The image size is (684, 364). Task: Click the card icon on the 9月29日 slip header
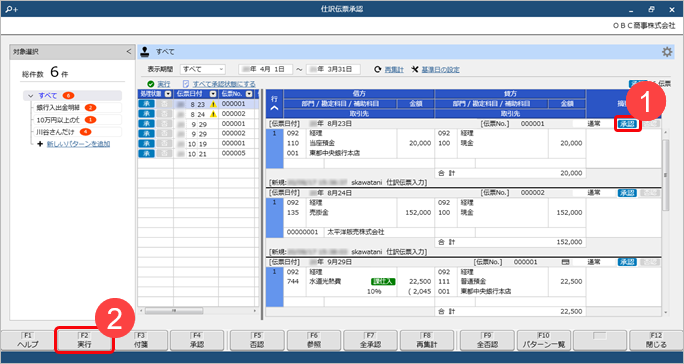pyautogui.click(x=565, y=262)
